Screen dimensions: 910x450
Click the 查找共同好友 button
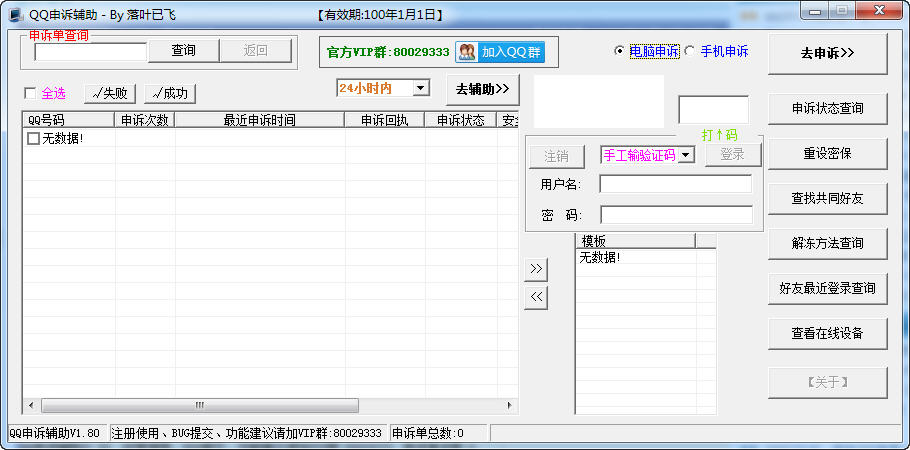pos(828,199)
